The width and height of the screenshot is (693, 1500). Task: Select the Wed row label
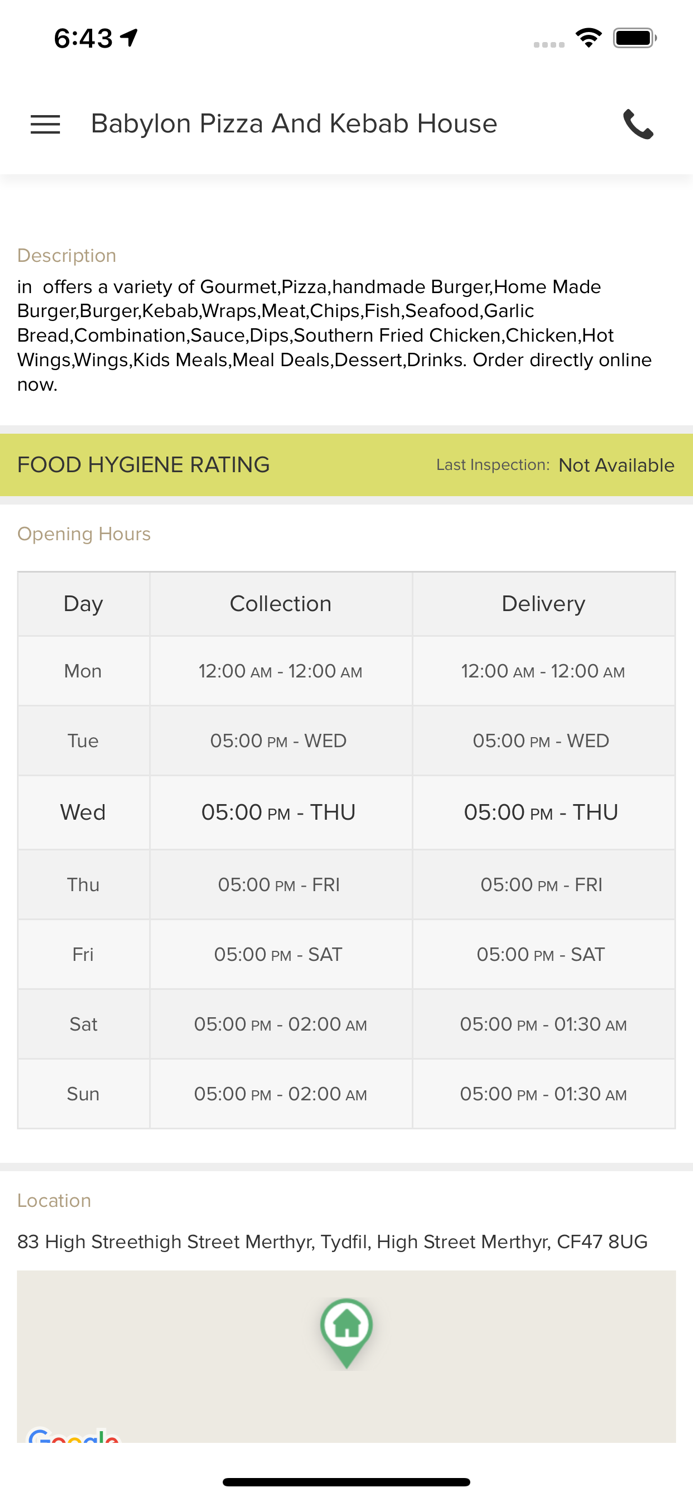point(83,812)
